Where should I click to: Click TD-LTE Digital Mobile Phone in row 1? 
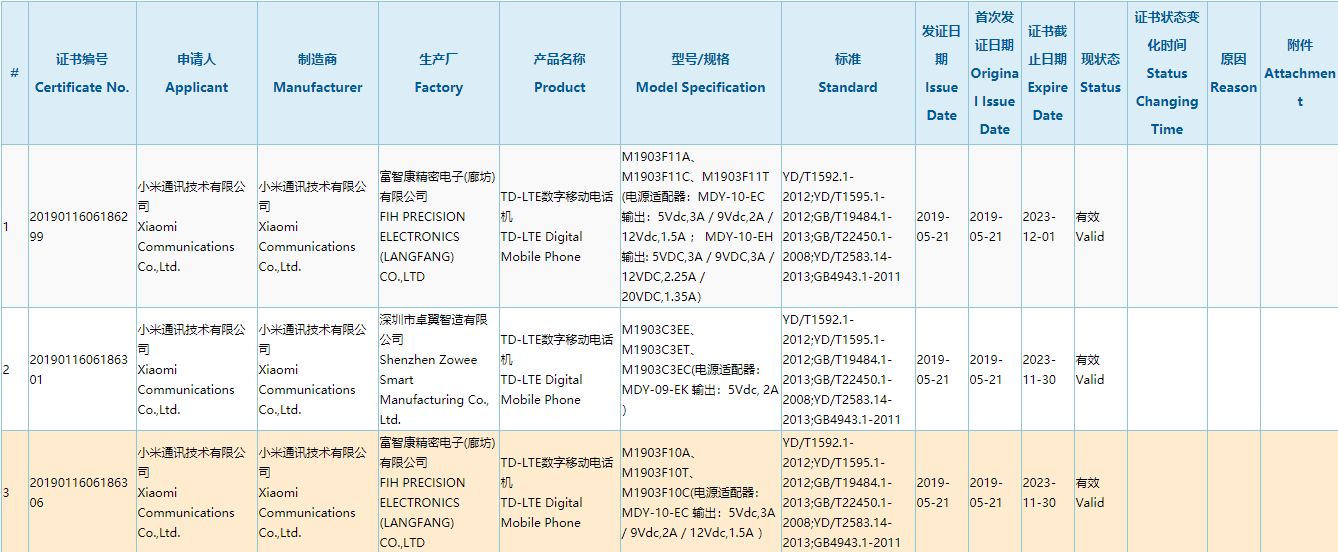[x=541, y=246]
